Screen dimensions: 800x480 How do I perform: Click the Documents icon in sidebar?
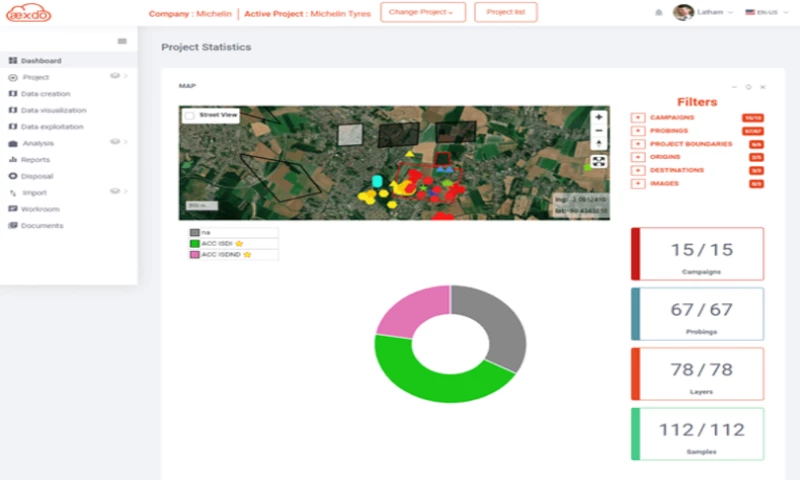[13, 225]
